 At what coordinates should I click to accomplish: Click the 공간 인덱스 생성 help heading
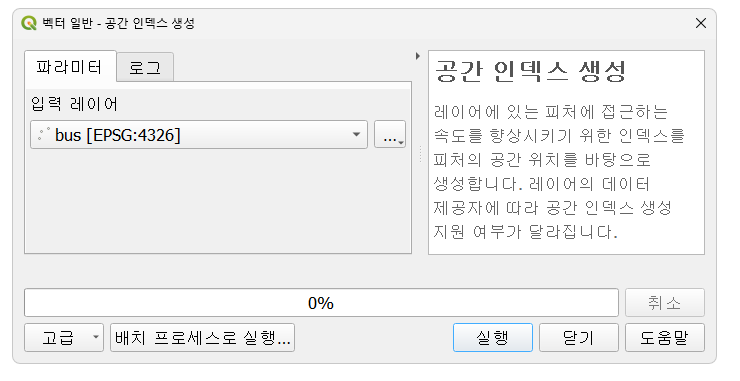coord(530,72)
